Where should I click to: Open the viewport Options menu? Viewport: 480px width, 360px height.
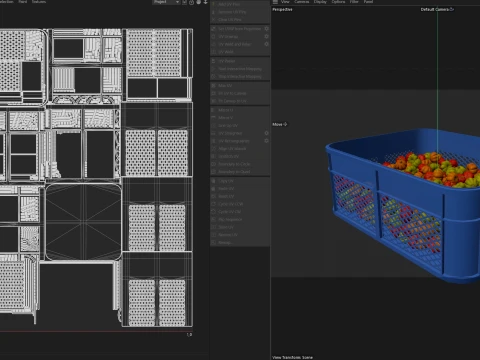coord(338,2)
